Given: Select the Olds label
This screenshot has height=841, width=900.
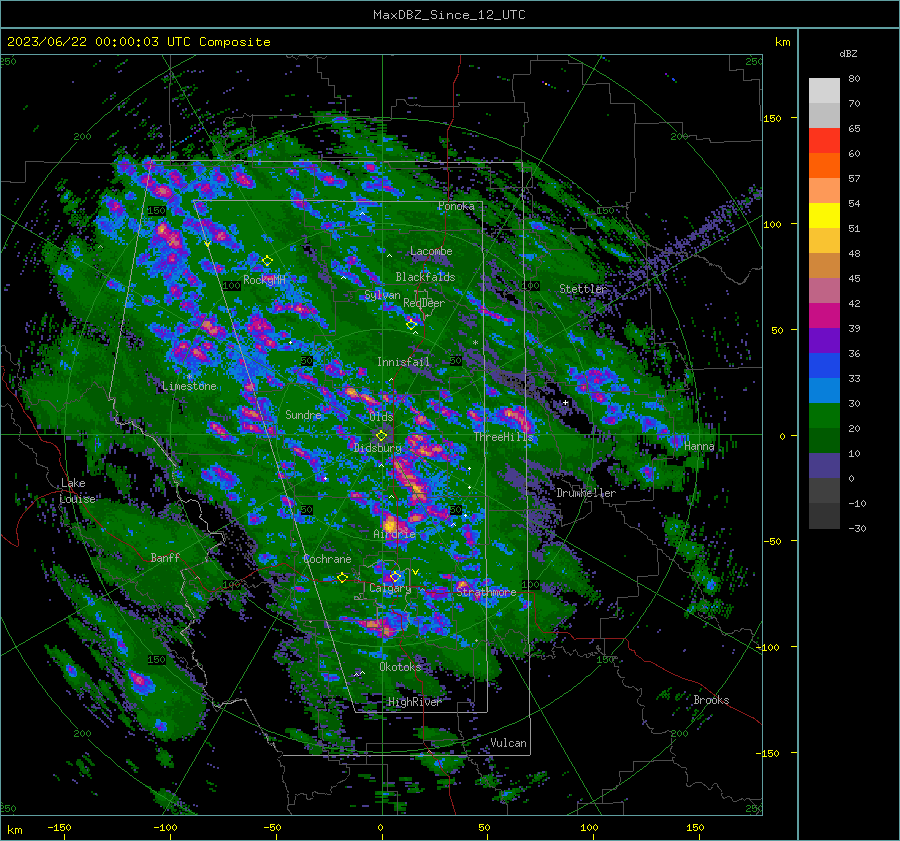Looking at the screenshot, I should pyautogui.click(x=382, y=417).
